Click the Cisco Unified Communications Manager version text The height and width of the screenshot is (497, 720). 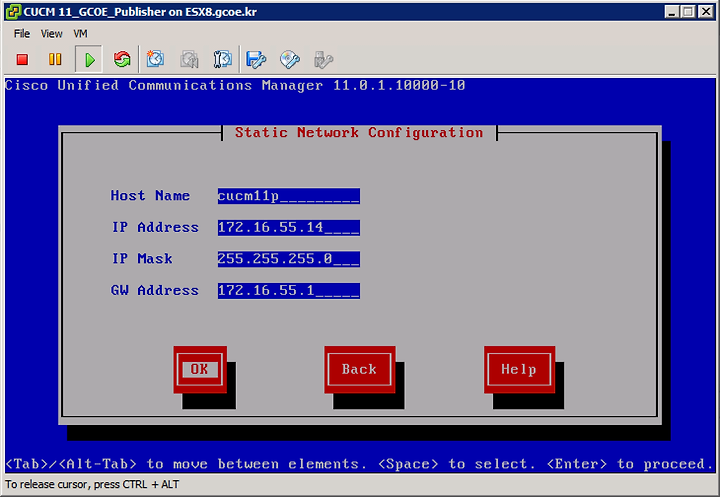click(x=235, y=85)
